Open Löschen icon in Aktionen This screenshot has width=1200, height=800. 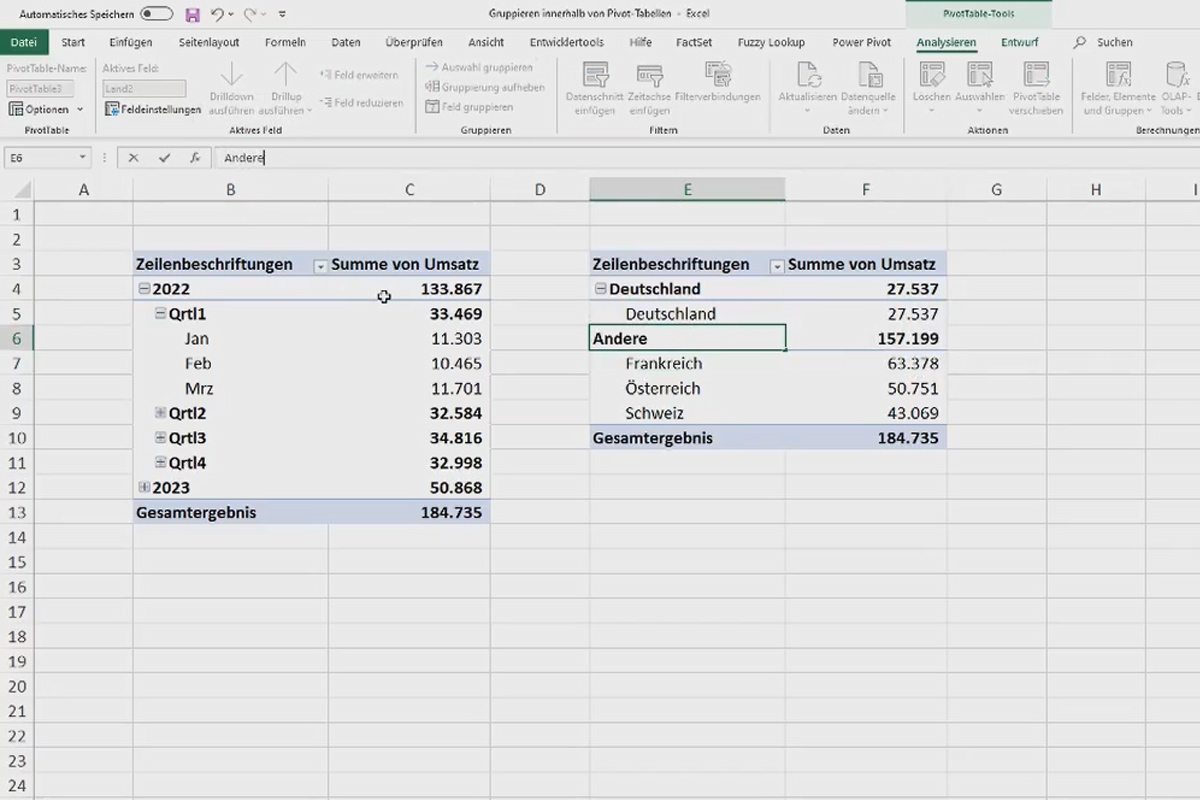(x=932, y=75)
